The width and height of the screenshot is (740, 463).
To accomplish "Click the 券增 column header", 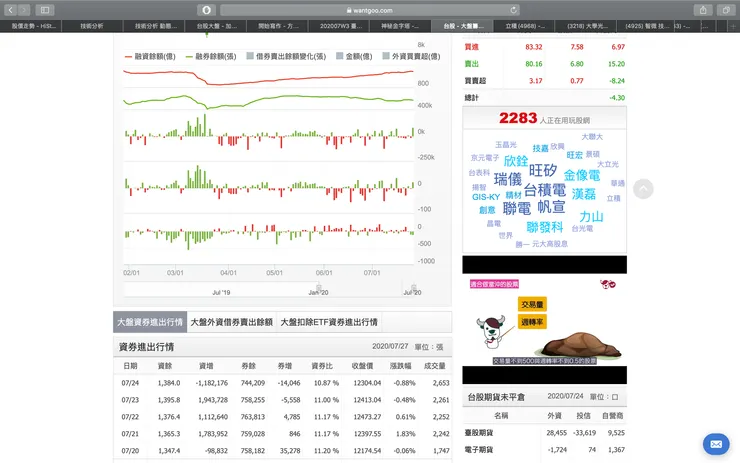I will click(x=285, y=366).
